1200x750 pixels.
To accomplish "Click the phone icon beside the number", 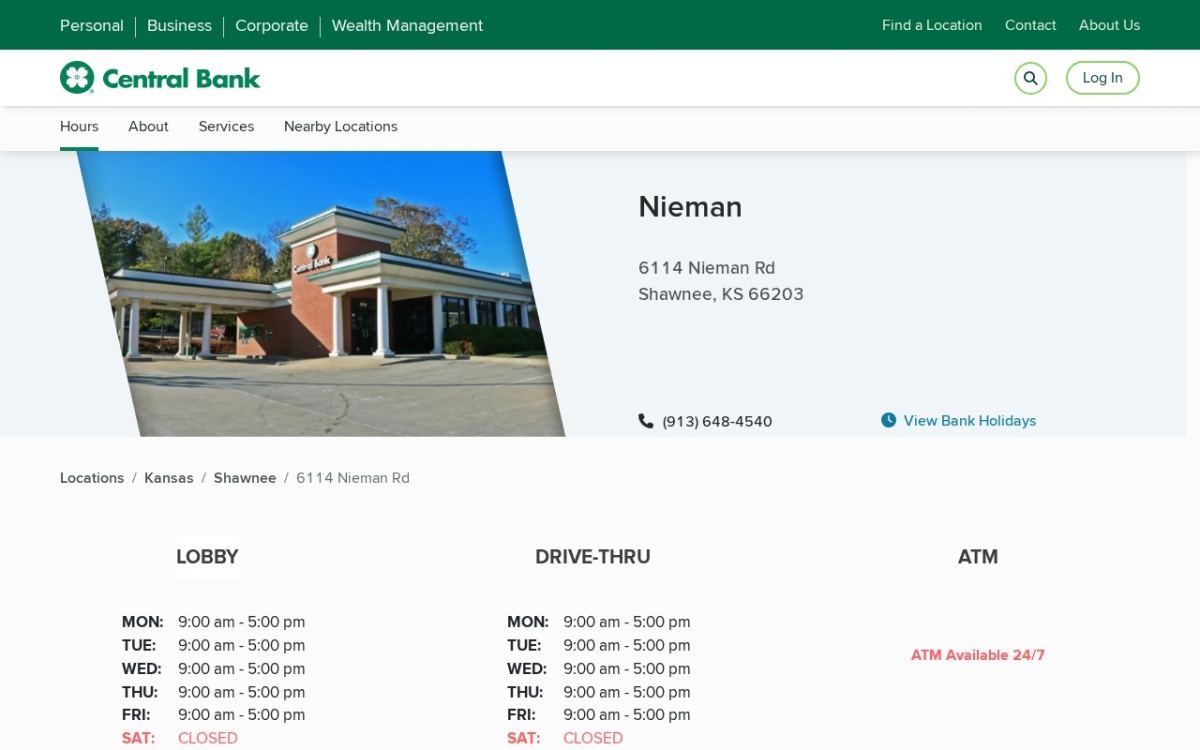I will click(x=646, y=421).
